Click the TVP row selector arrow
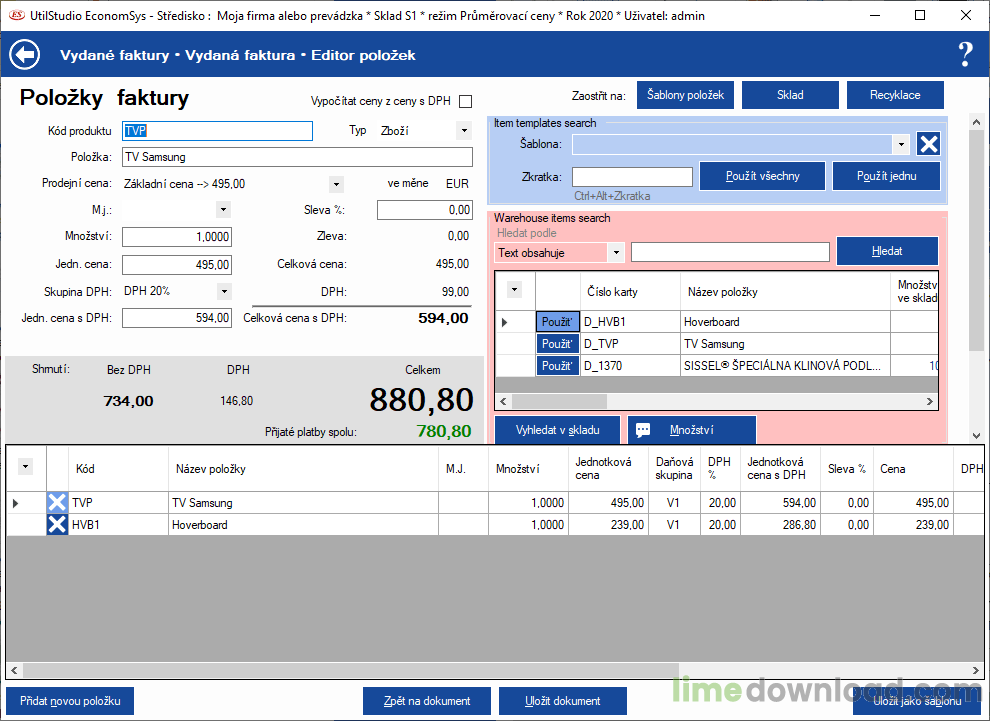The height and width of the screenshot is (721, 990). click(x=16, y=503)
